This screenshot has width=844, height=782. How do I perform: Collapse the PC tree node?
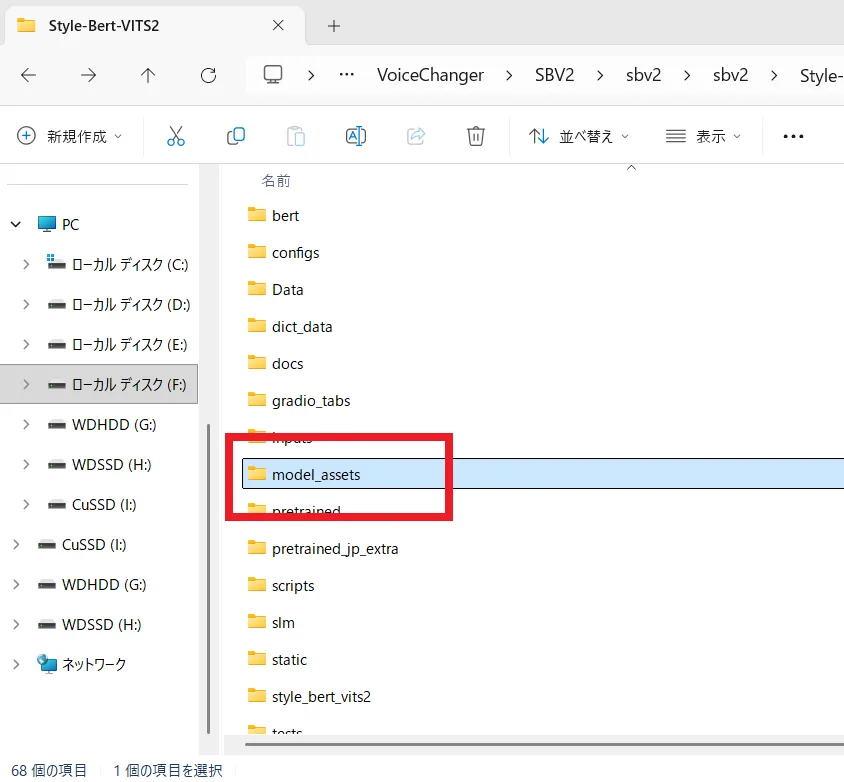16,225
